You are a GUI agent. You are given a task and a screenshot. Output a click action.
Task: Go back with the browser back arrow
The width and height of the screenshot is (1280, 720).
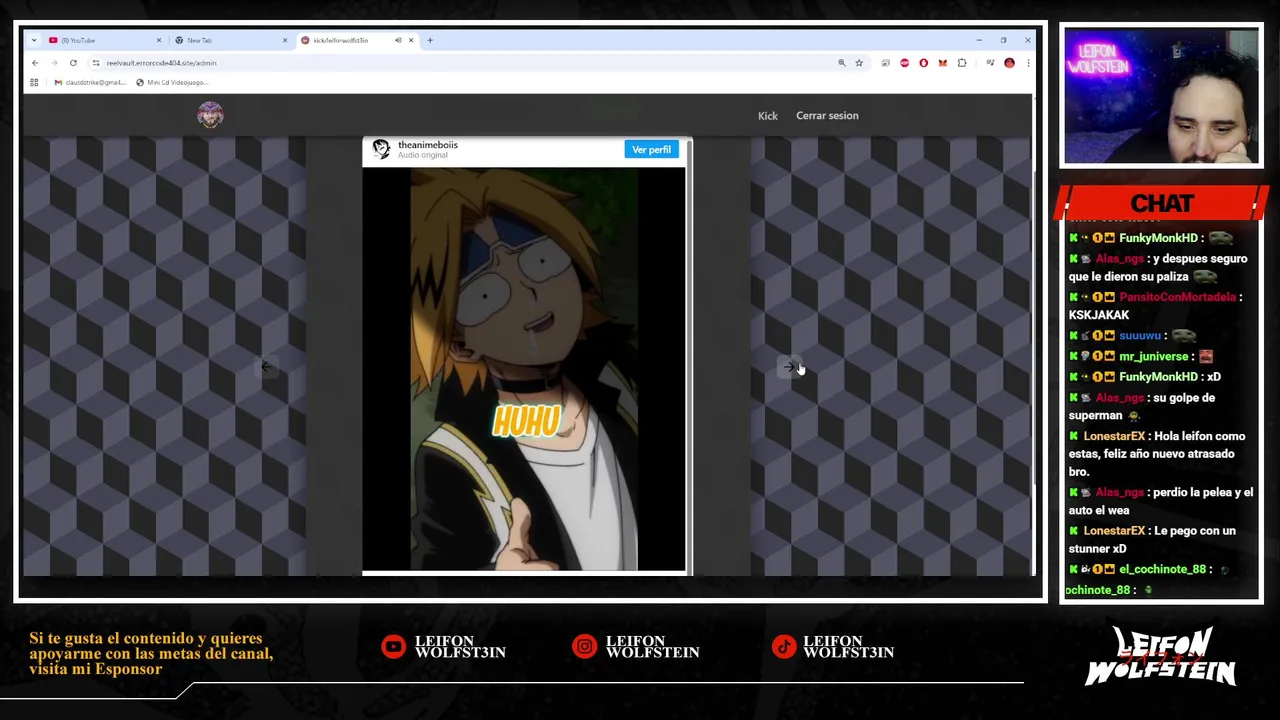pos(35,63)
